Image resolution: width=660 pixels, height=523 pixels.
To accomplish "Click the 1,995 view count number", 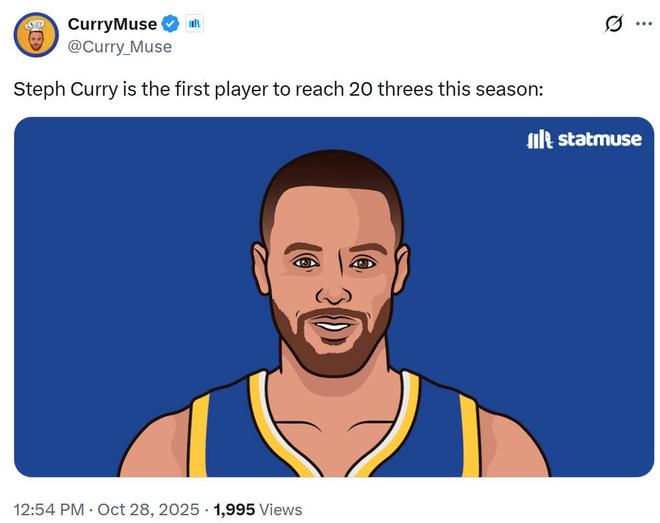I will tap(234, 509).
